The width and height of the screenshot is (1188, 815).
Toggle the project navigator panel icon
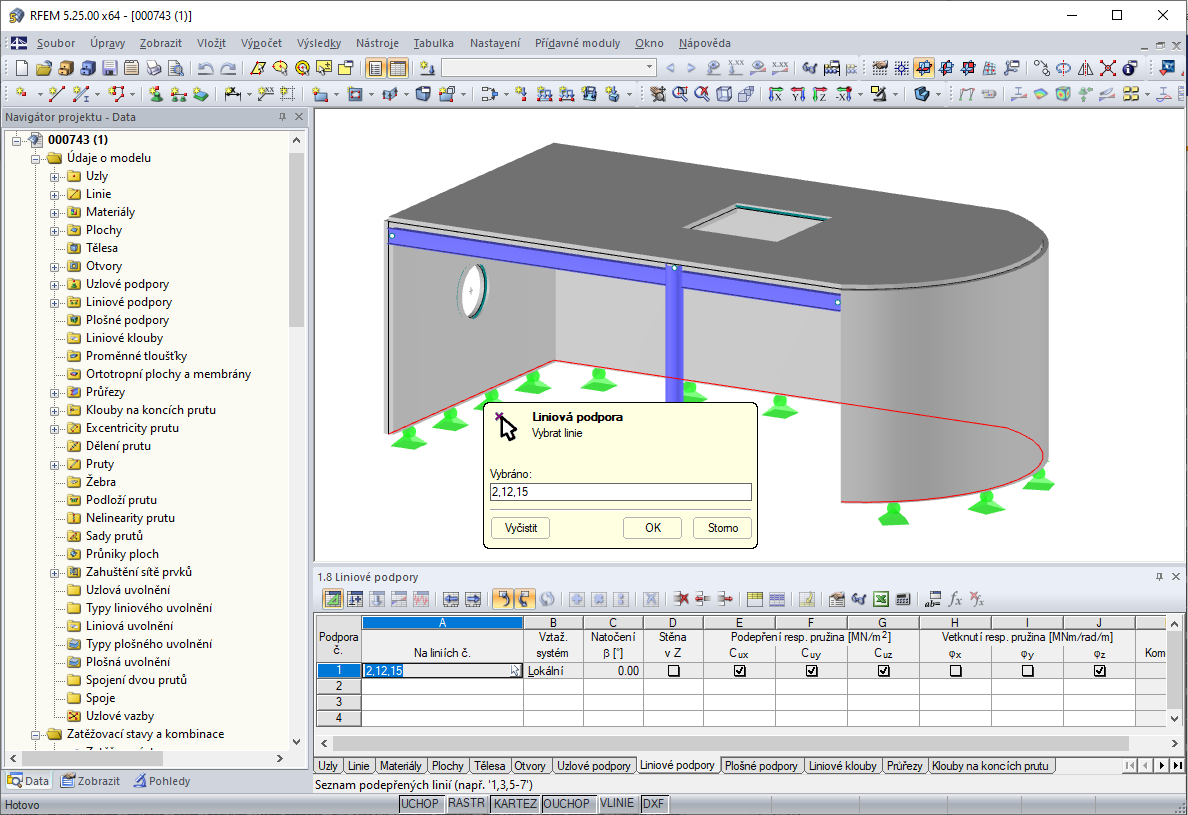pos(375,68)
